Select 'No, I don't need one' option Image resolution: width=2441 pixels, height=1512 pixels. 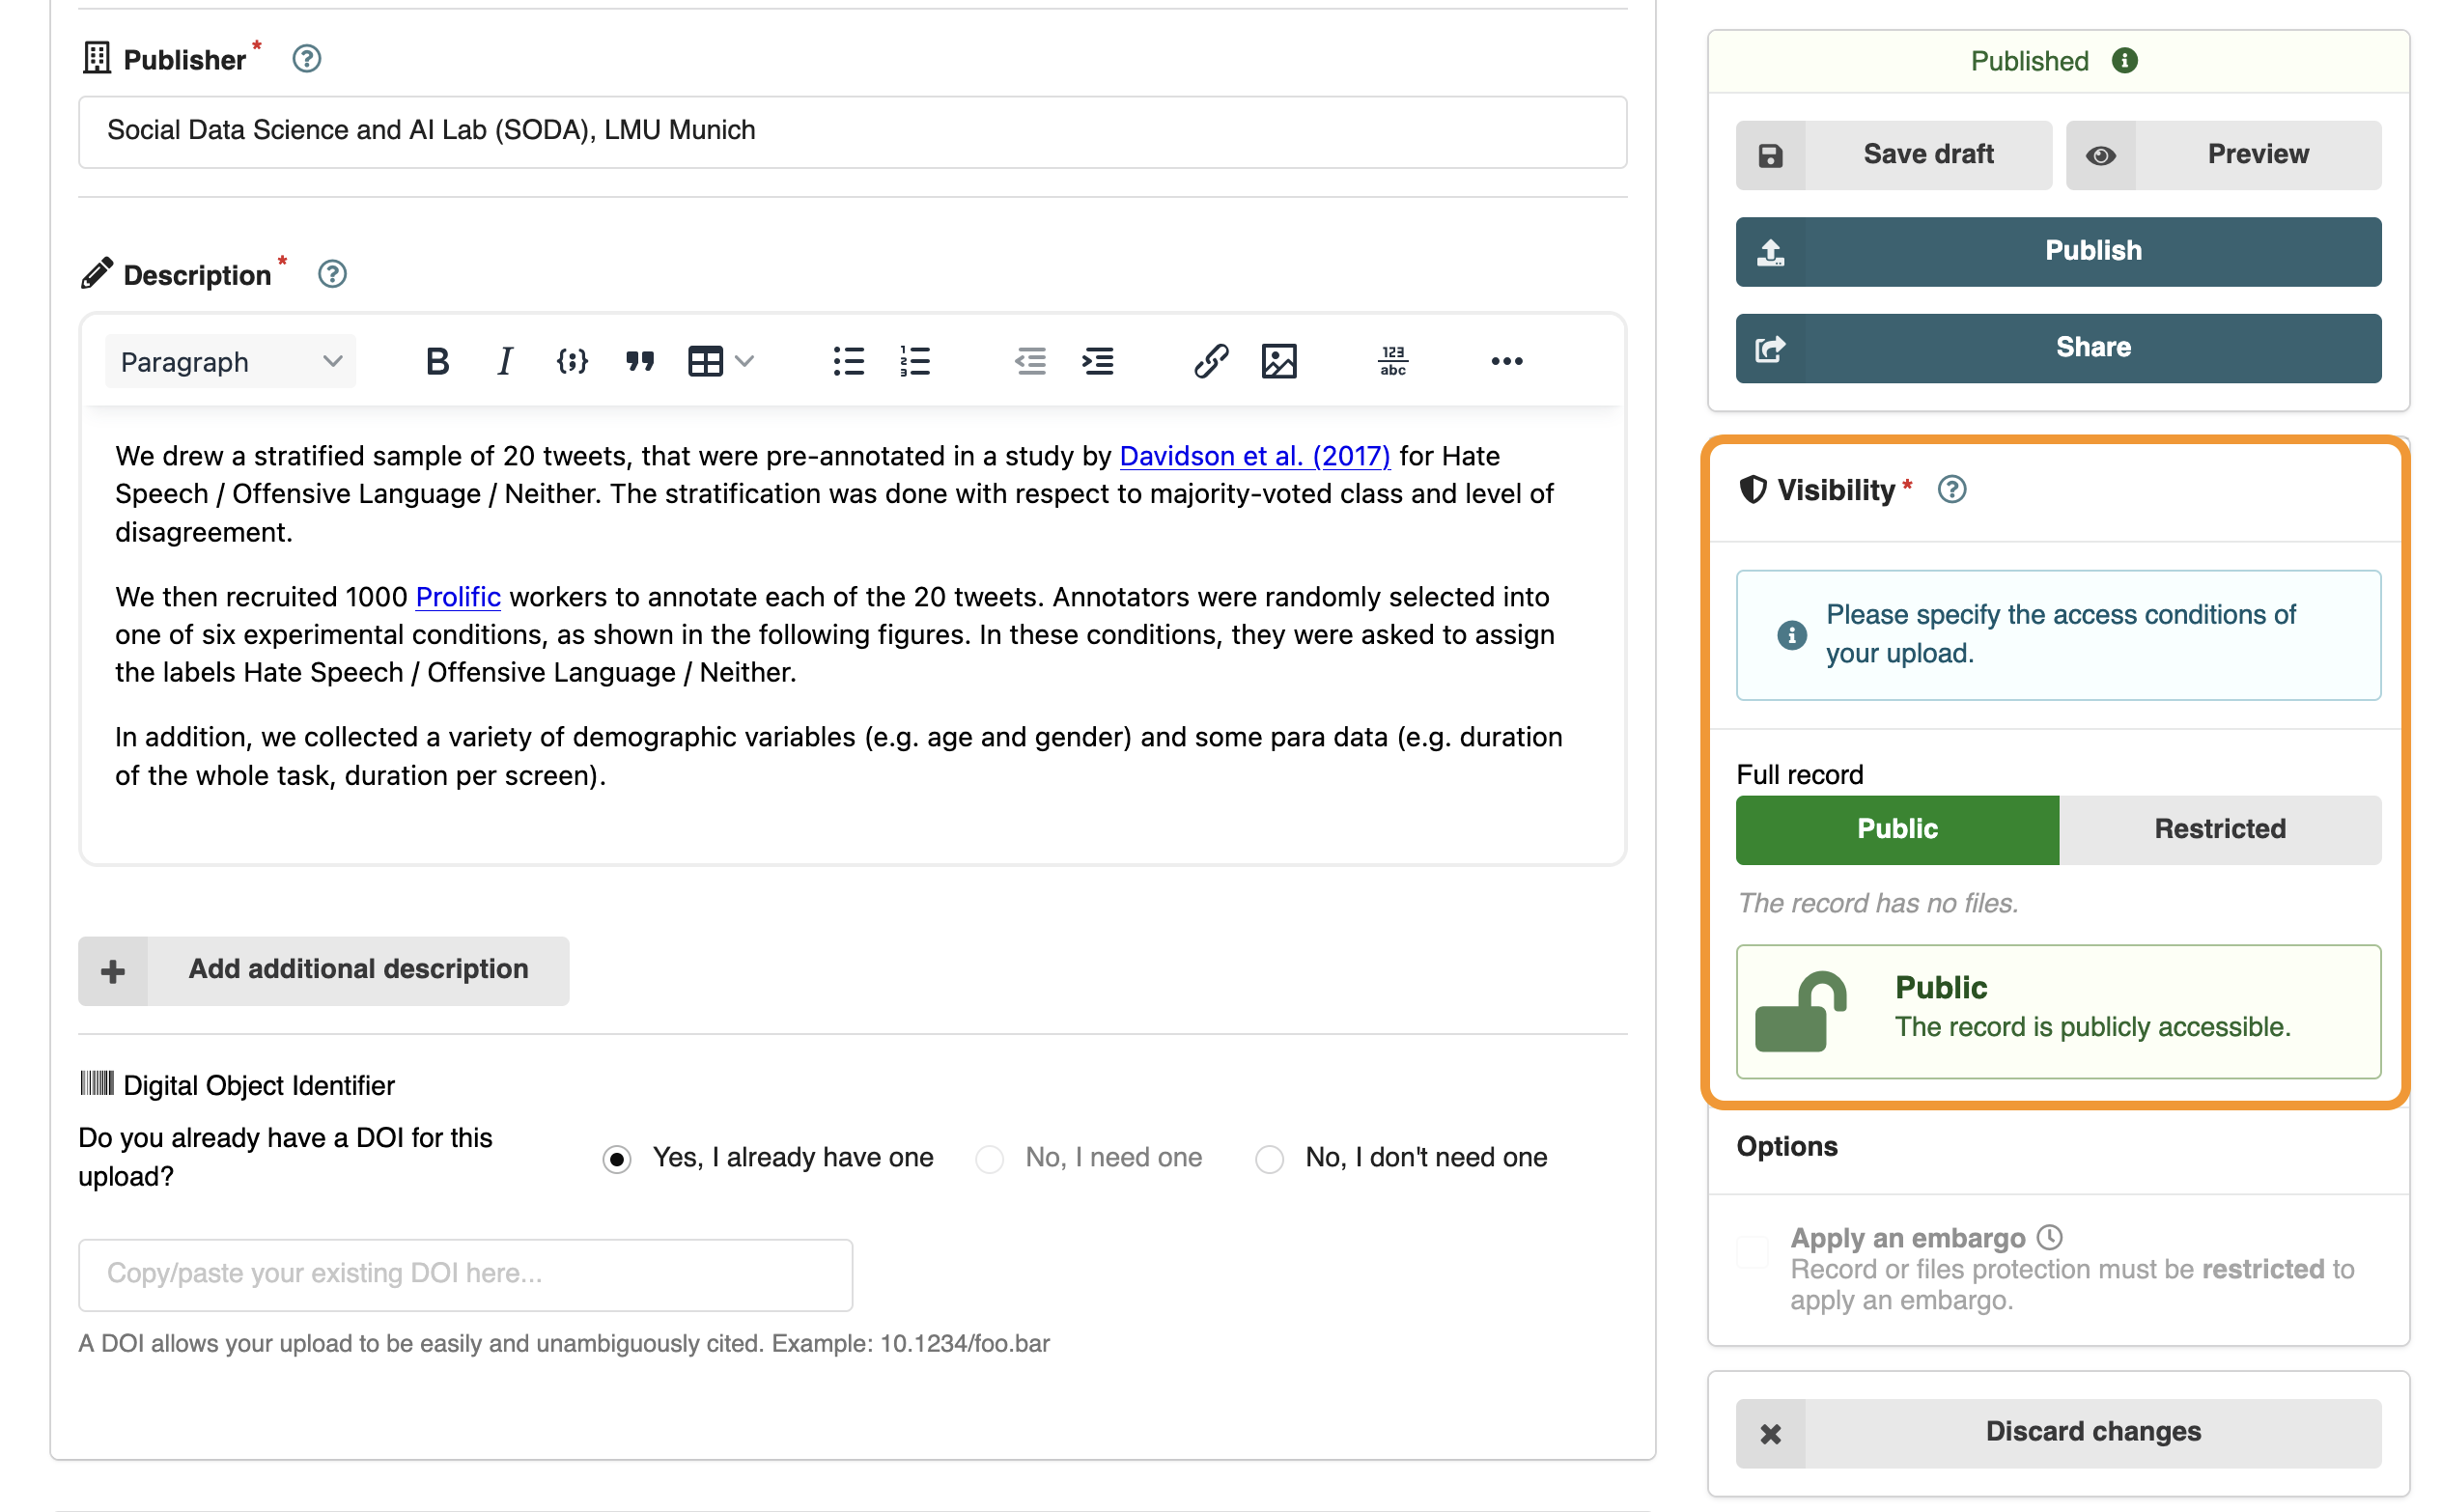pos(1269,1158)
